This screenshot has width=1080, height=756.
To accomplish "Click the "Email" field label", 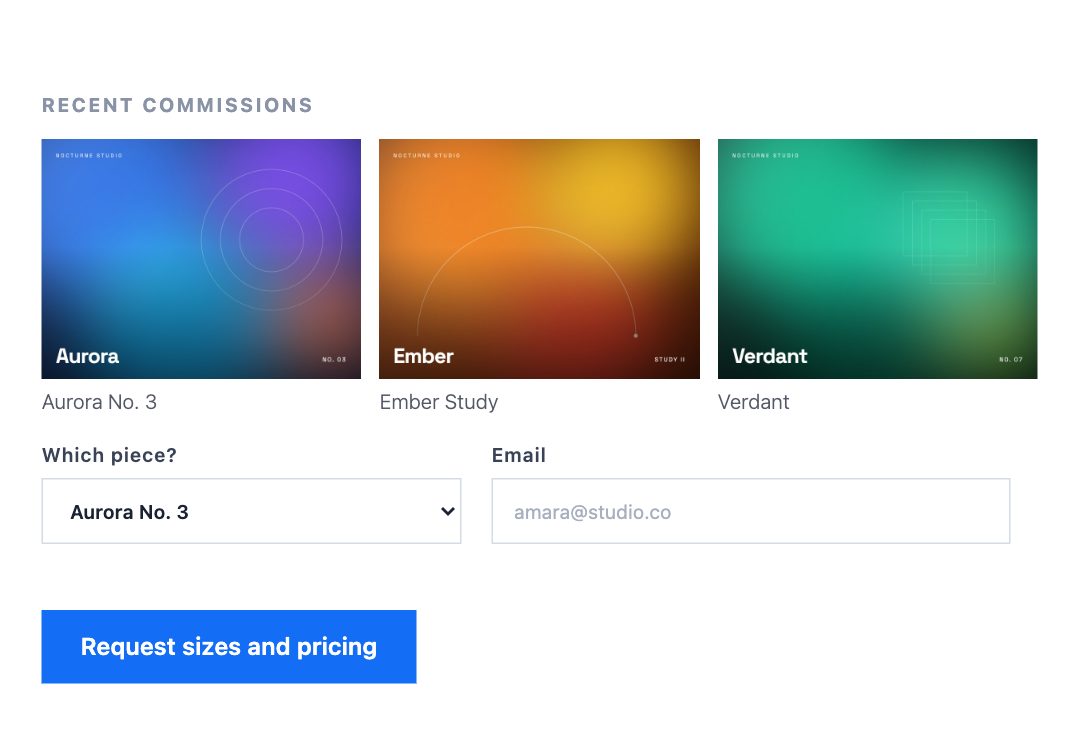I will pos(519,455).
